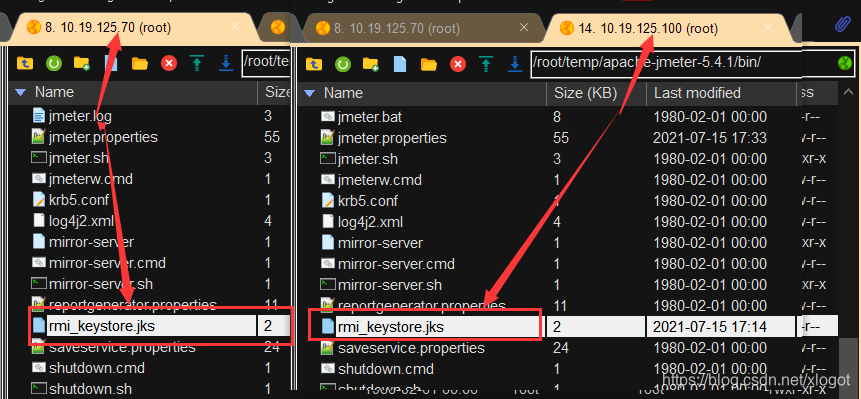861x399 pixels.
Task: Click jmeter.bat file icon
Action: [x=328, y=117]
